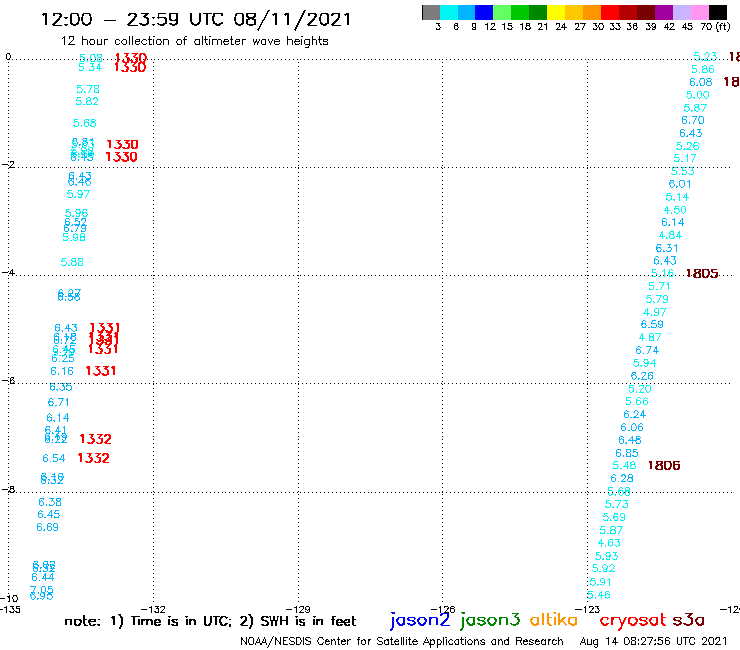The height and width of the screenshot is (650, 740).
Task: Click the wave height 5.97
Action: 78,194
